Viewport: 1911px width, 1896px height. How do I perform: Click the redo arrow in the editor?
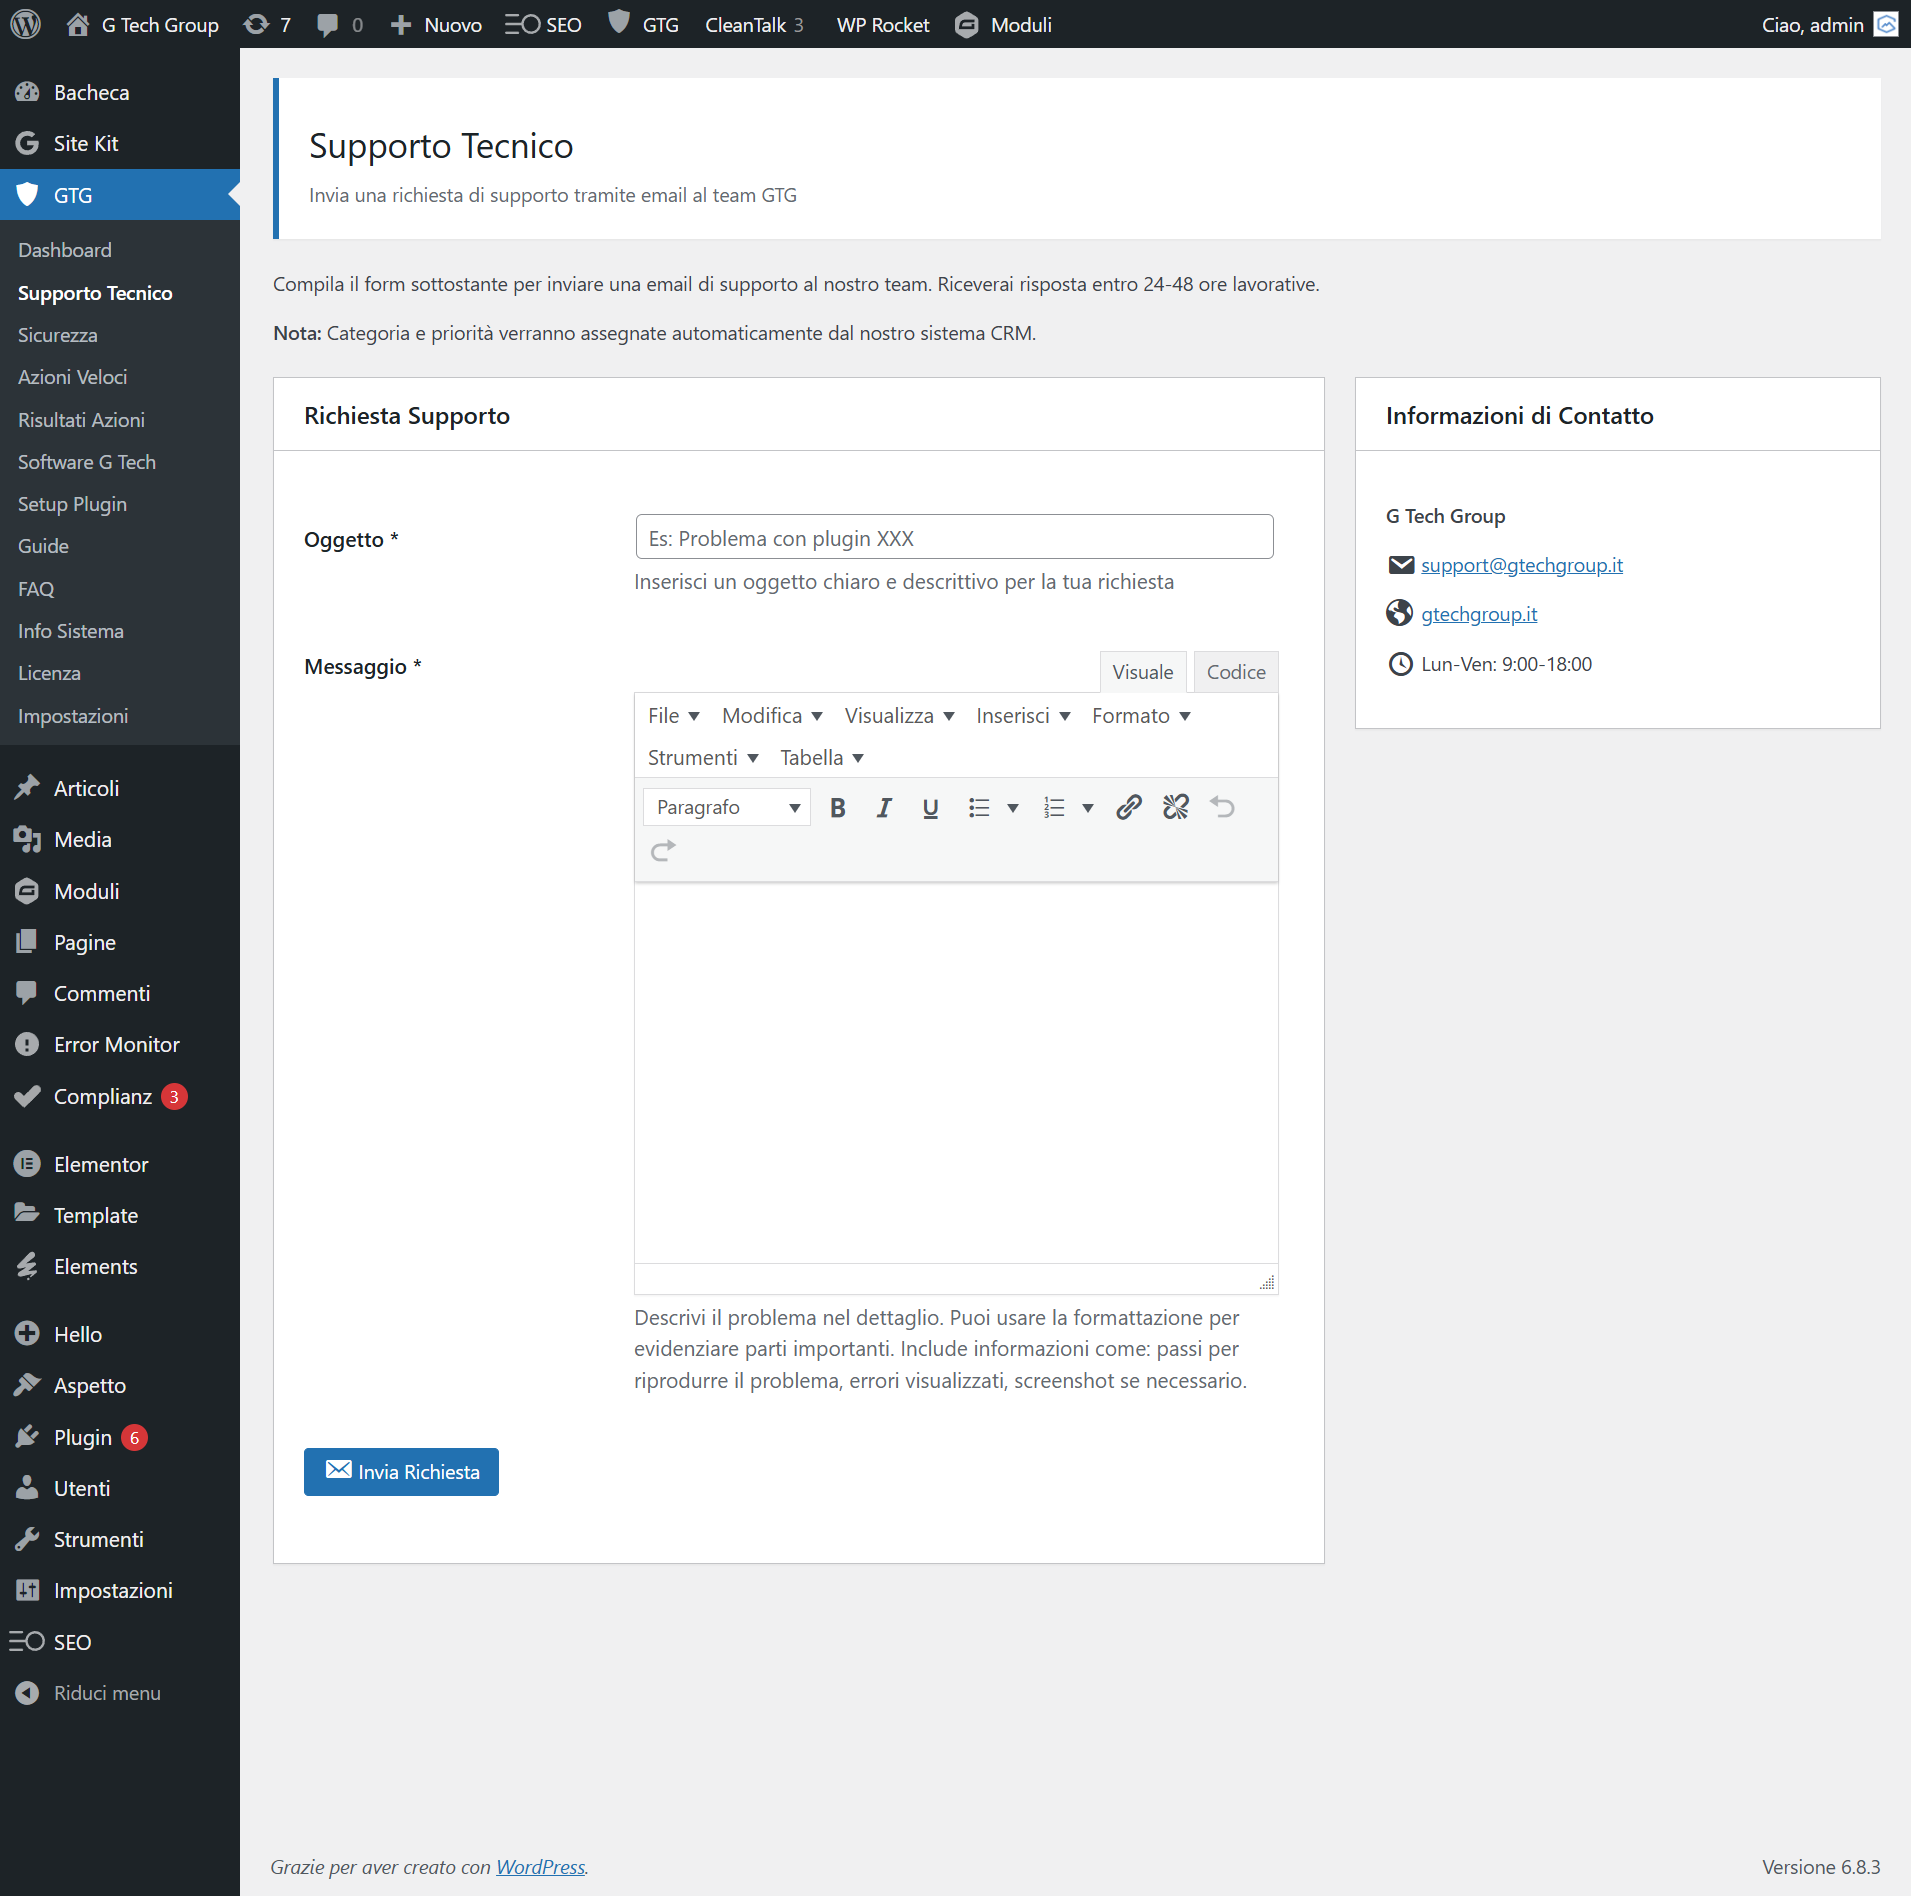pos(663,851)
